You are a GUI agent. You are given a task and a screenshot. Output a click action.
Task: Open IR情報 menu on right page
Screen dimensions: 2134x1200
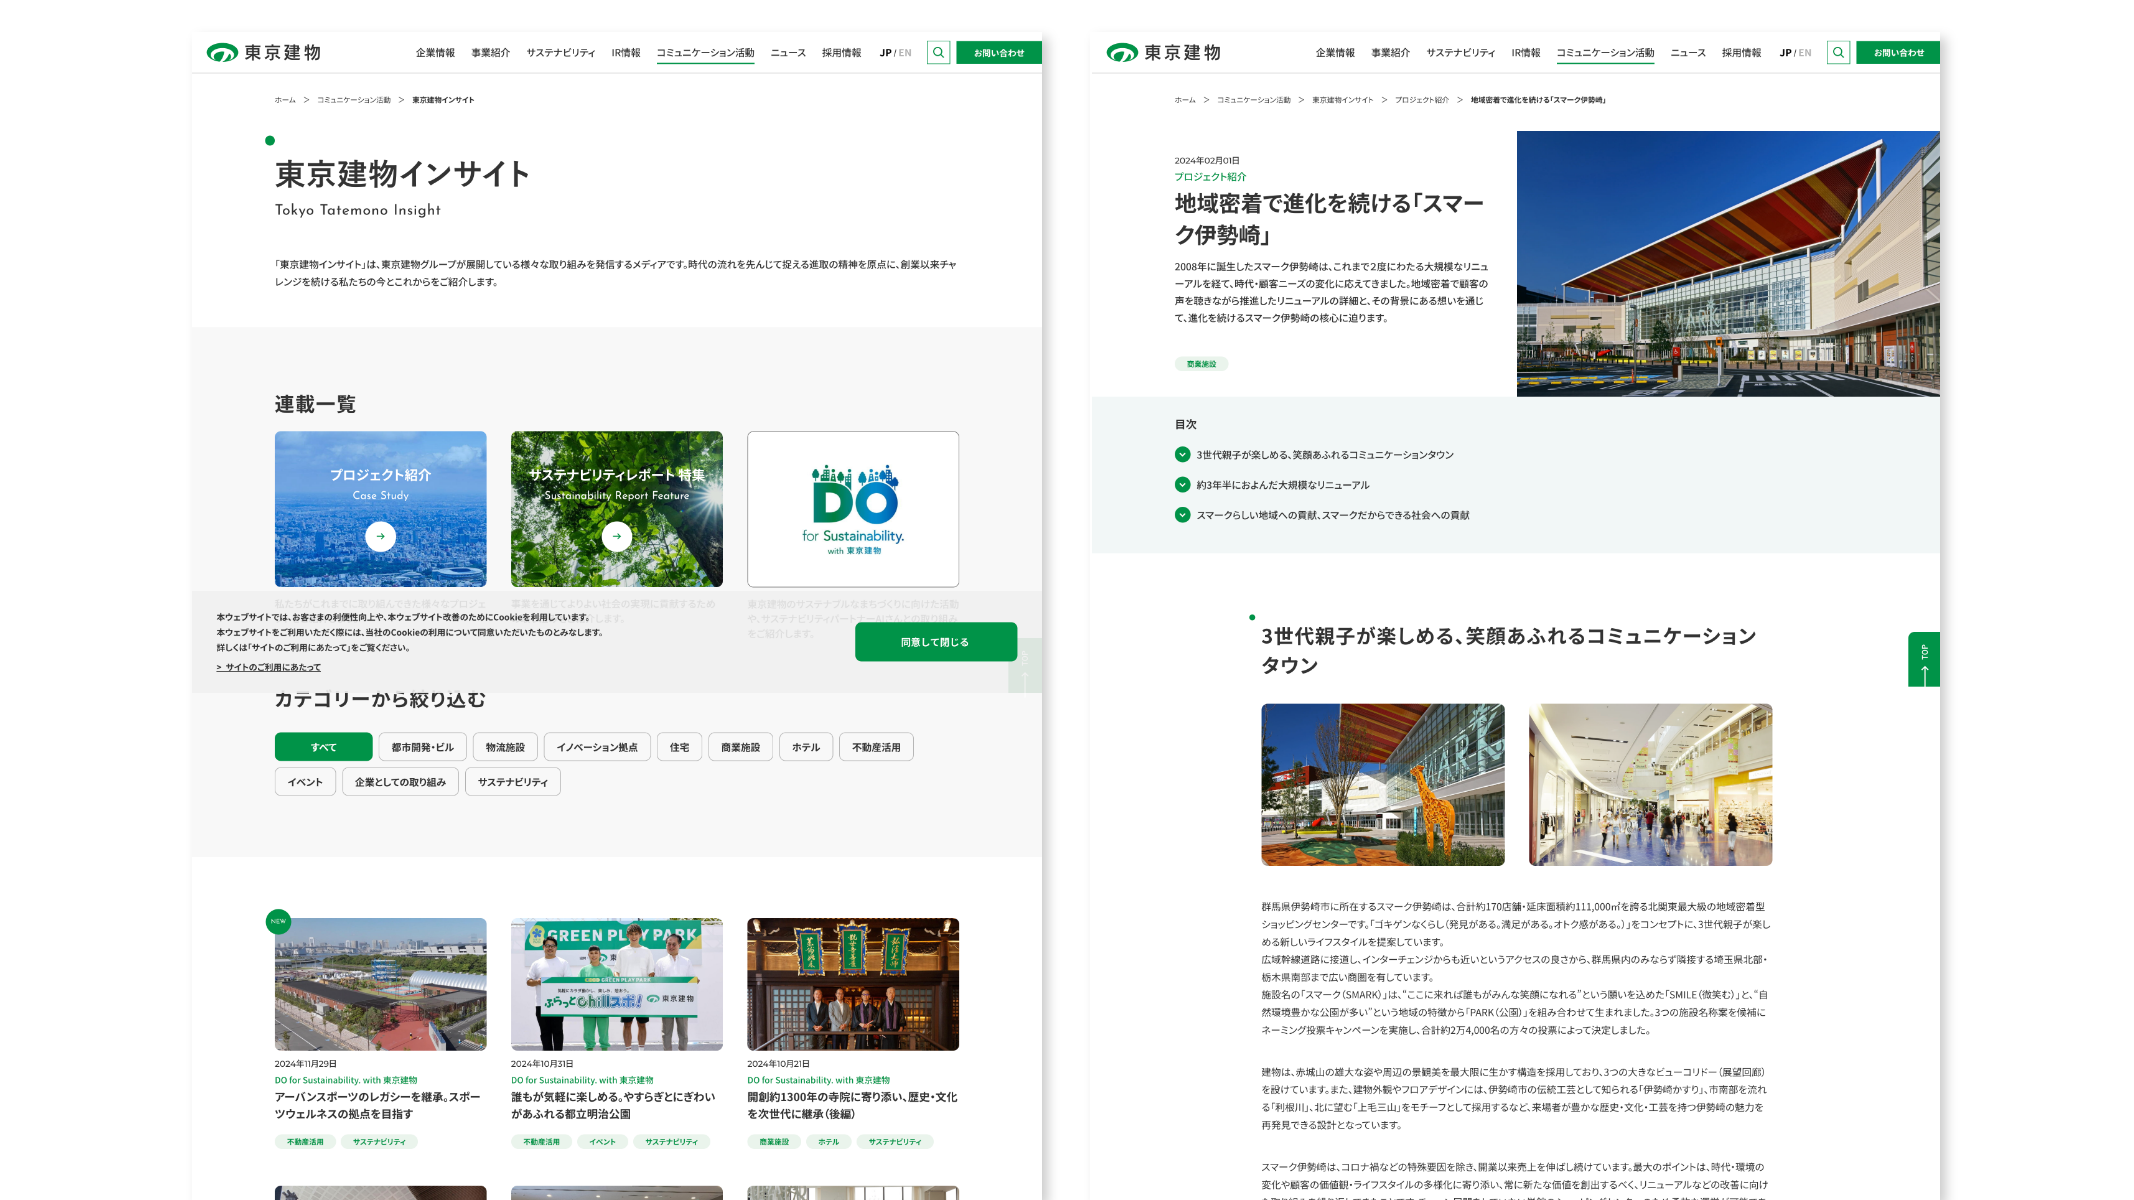1525,53
